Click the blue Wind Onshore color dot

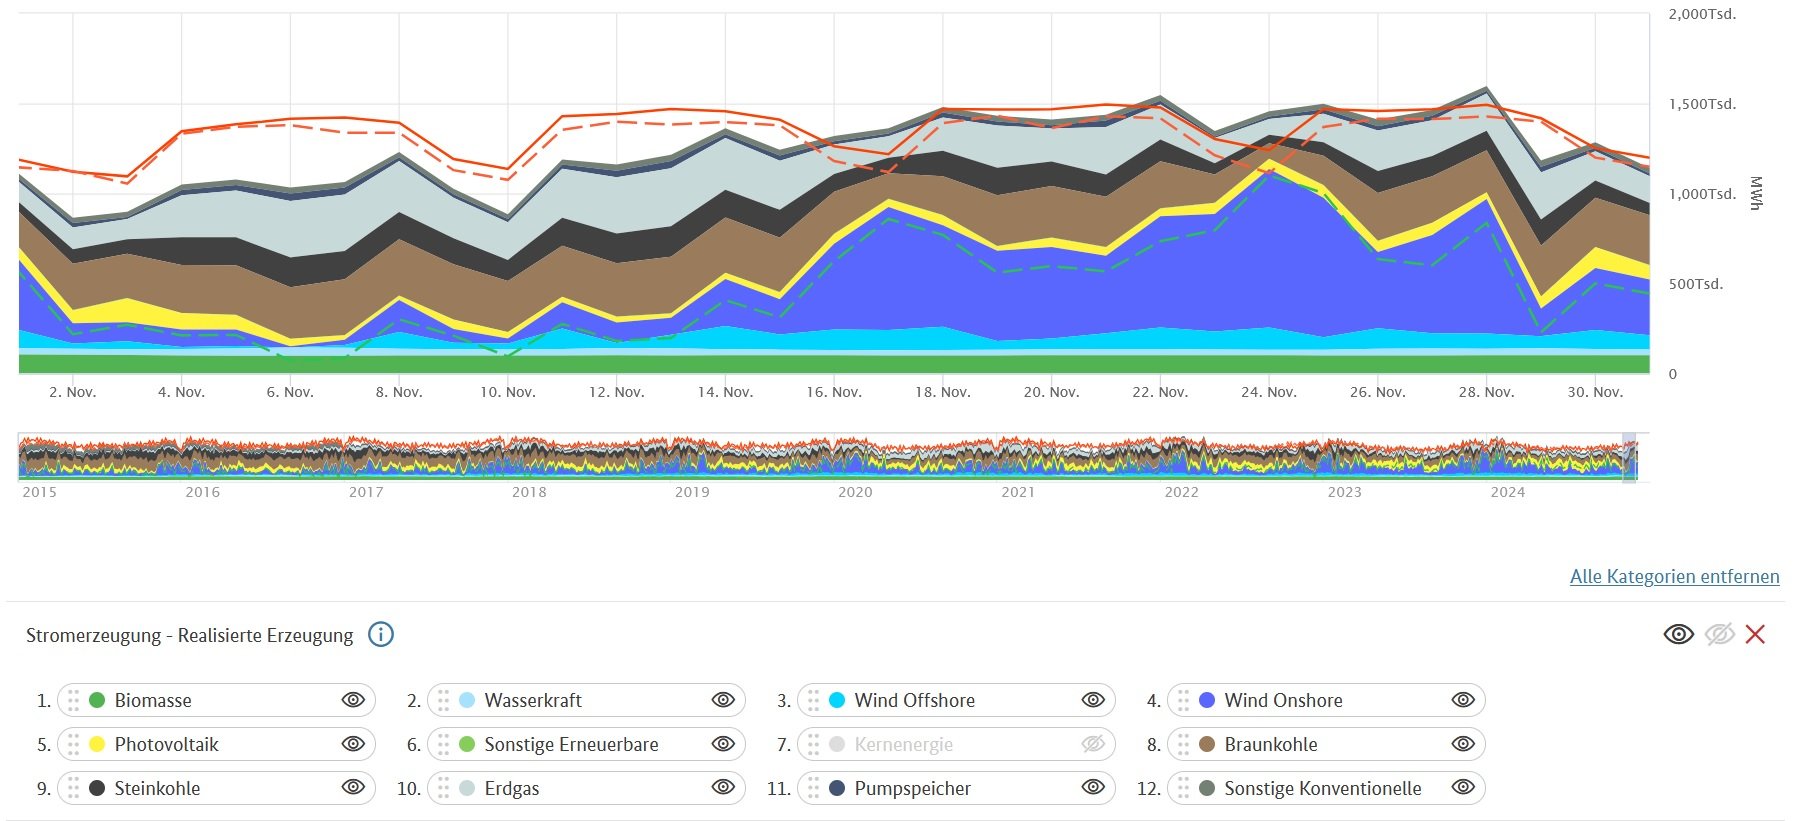point(1207,700)
